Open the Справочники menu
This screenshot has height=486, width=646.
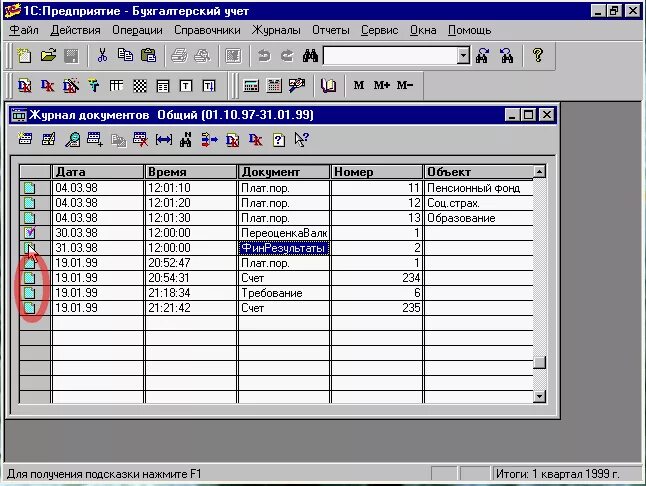pyautogui.click(x=207, y=30)
